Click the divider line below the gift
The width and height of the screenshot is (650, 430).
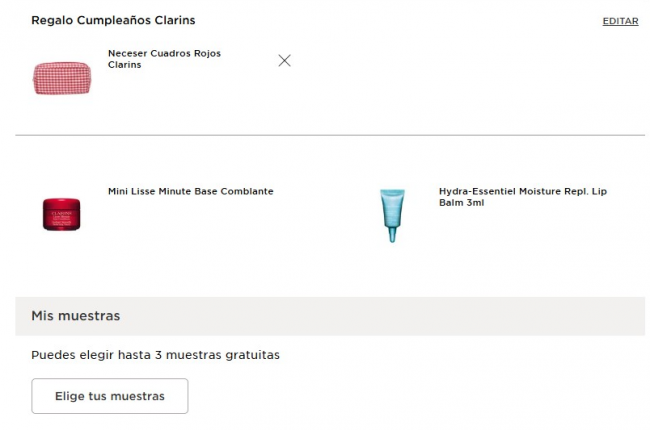pos(330,135)
